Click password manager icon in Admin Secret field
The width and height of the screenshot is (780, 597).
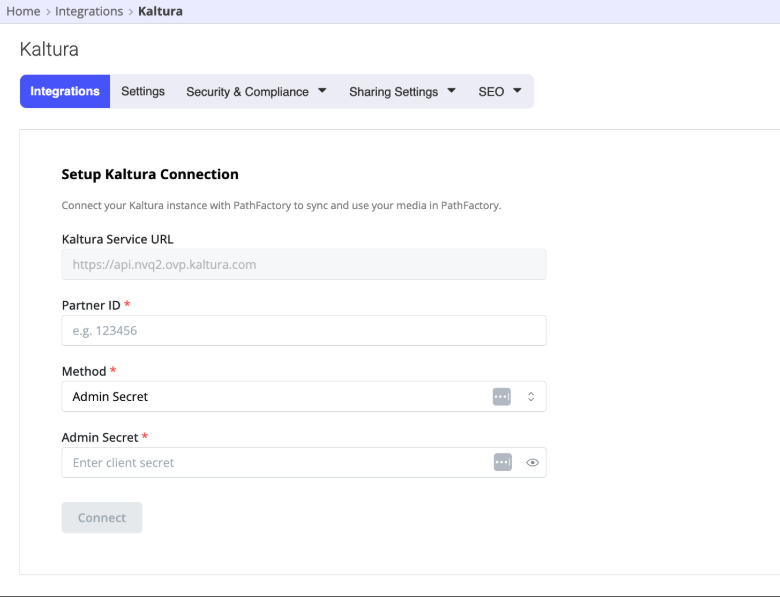pos(502,462)
